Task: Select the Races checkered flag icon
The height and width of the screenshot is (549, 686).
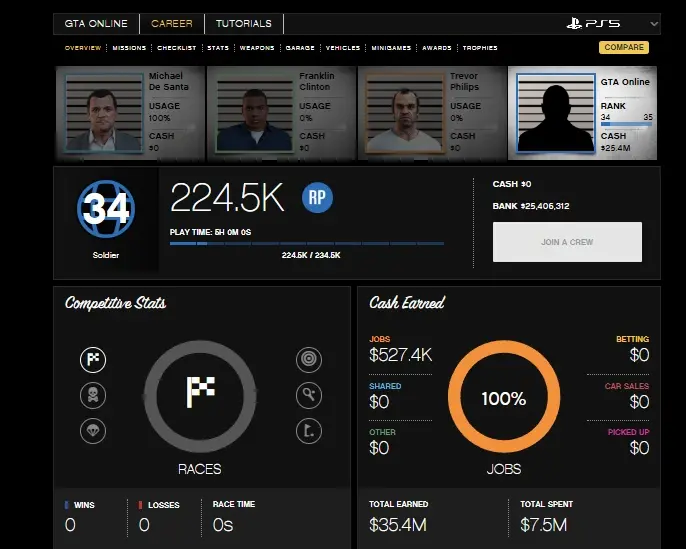Action: (93, 360)
